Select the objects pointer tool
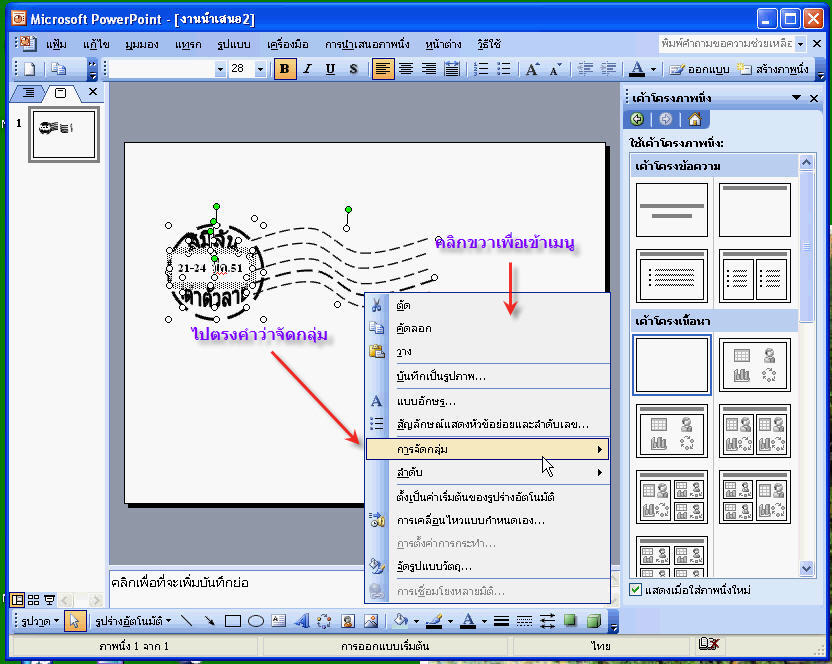832x664 pixels. (75, 620)
